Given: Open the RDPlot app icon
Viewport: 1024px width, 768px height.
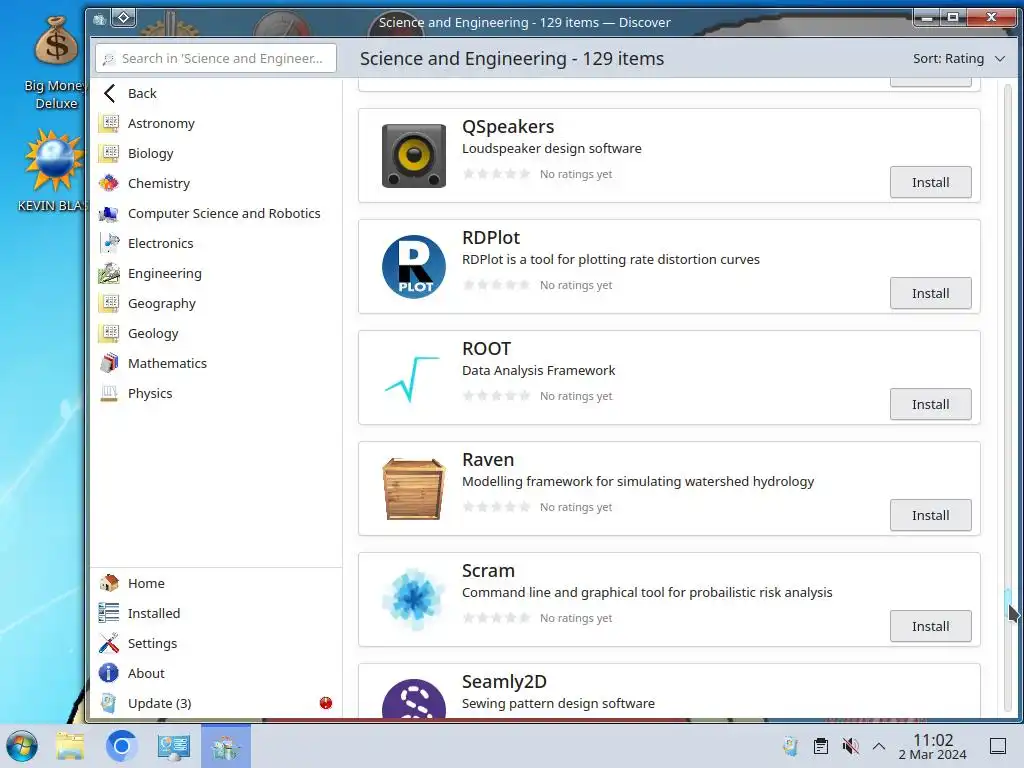Looking at the screenshot, I should coord(413,267).
